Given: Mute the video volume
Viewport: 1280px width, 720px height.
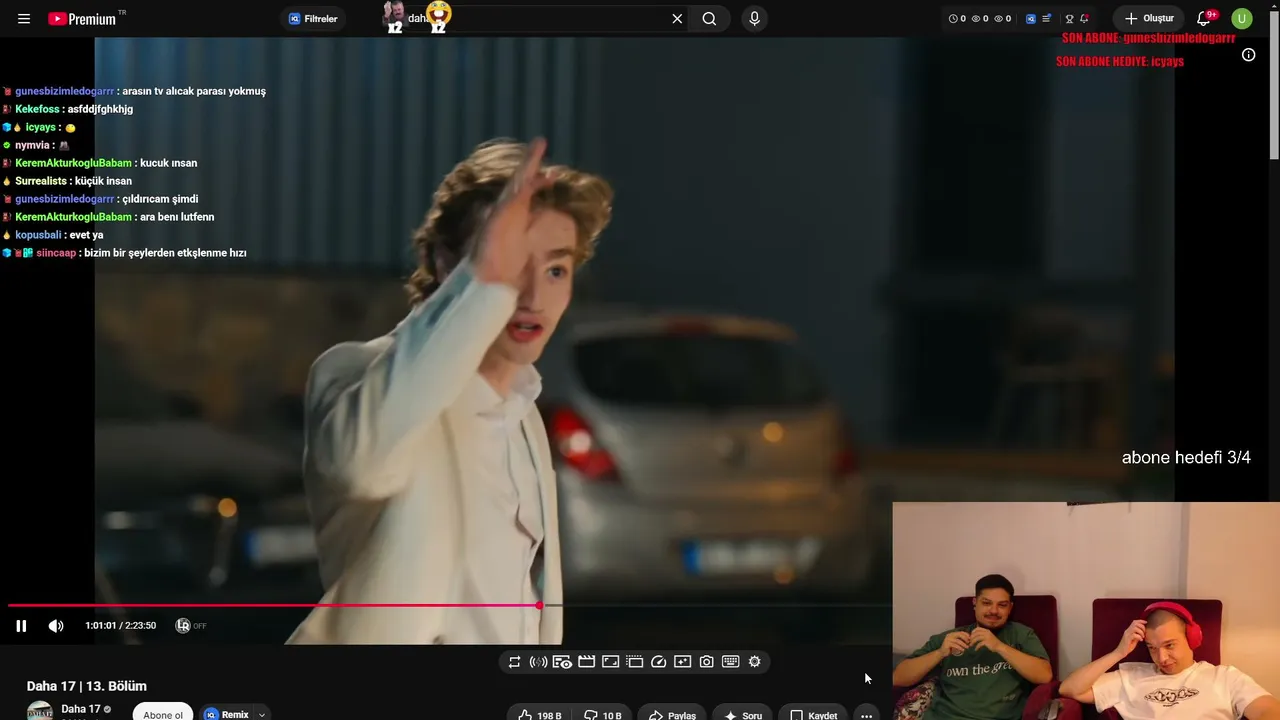Looking at the screenshot, I should [56, 626].
